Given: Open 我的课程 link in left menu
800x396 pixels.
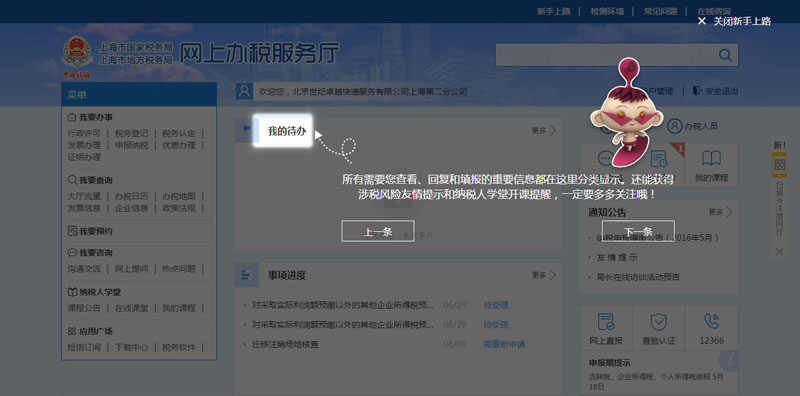Looking at the screenshot, I should point(179,308).
